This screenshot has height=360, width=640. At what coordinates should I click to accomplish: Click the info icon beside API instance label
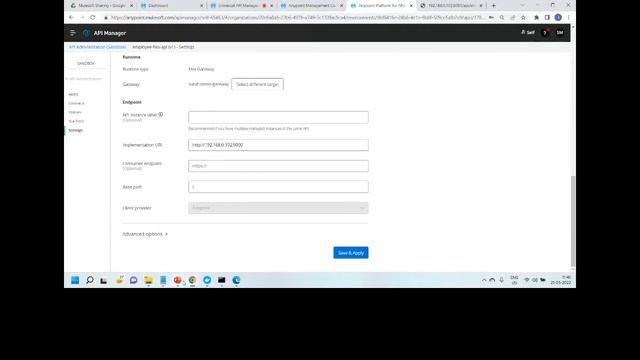tap(161, 115)
